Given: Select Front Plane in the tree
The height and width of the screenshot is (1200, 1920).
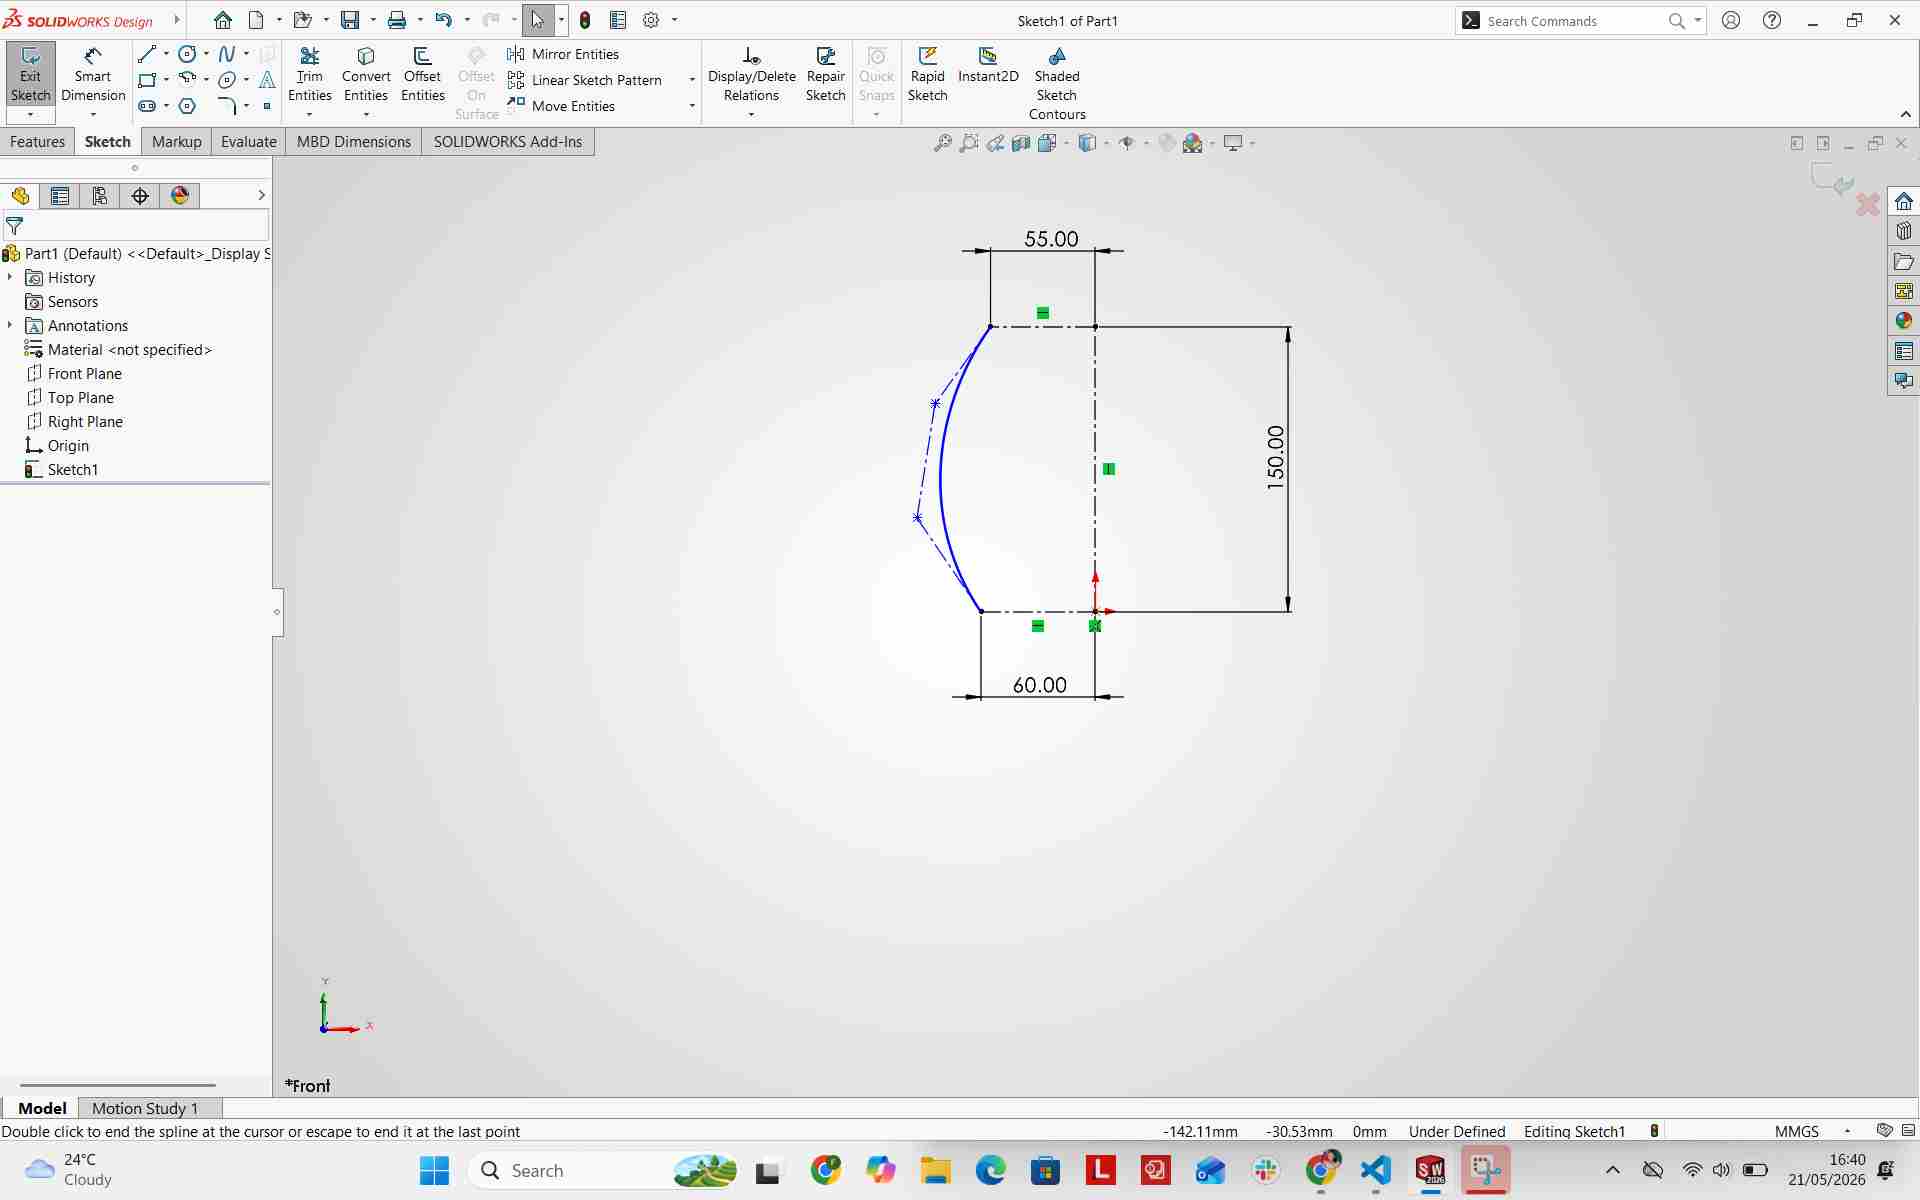Looking at the screenshot, I should click(x=85, y=374).
